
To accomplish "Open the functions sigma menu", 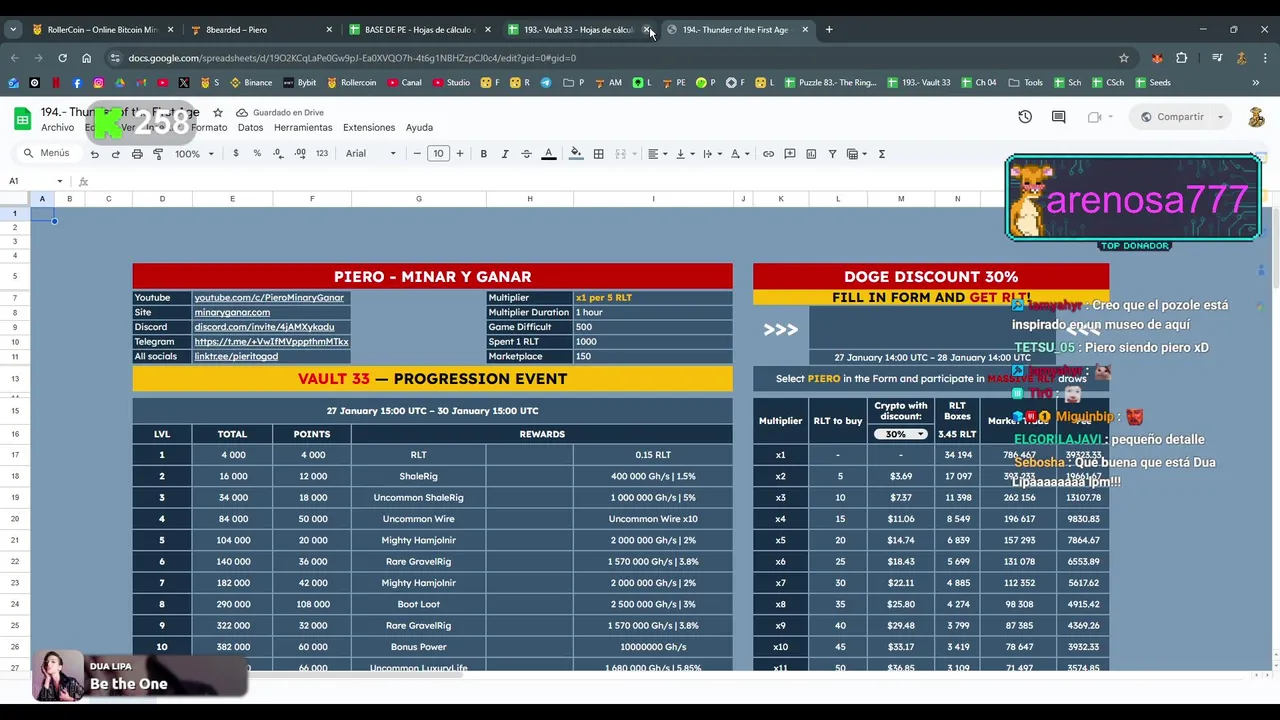I will 881,154.
